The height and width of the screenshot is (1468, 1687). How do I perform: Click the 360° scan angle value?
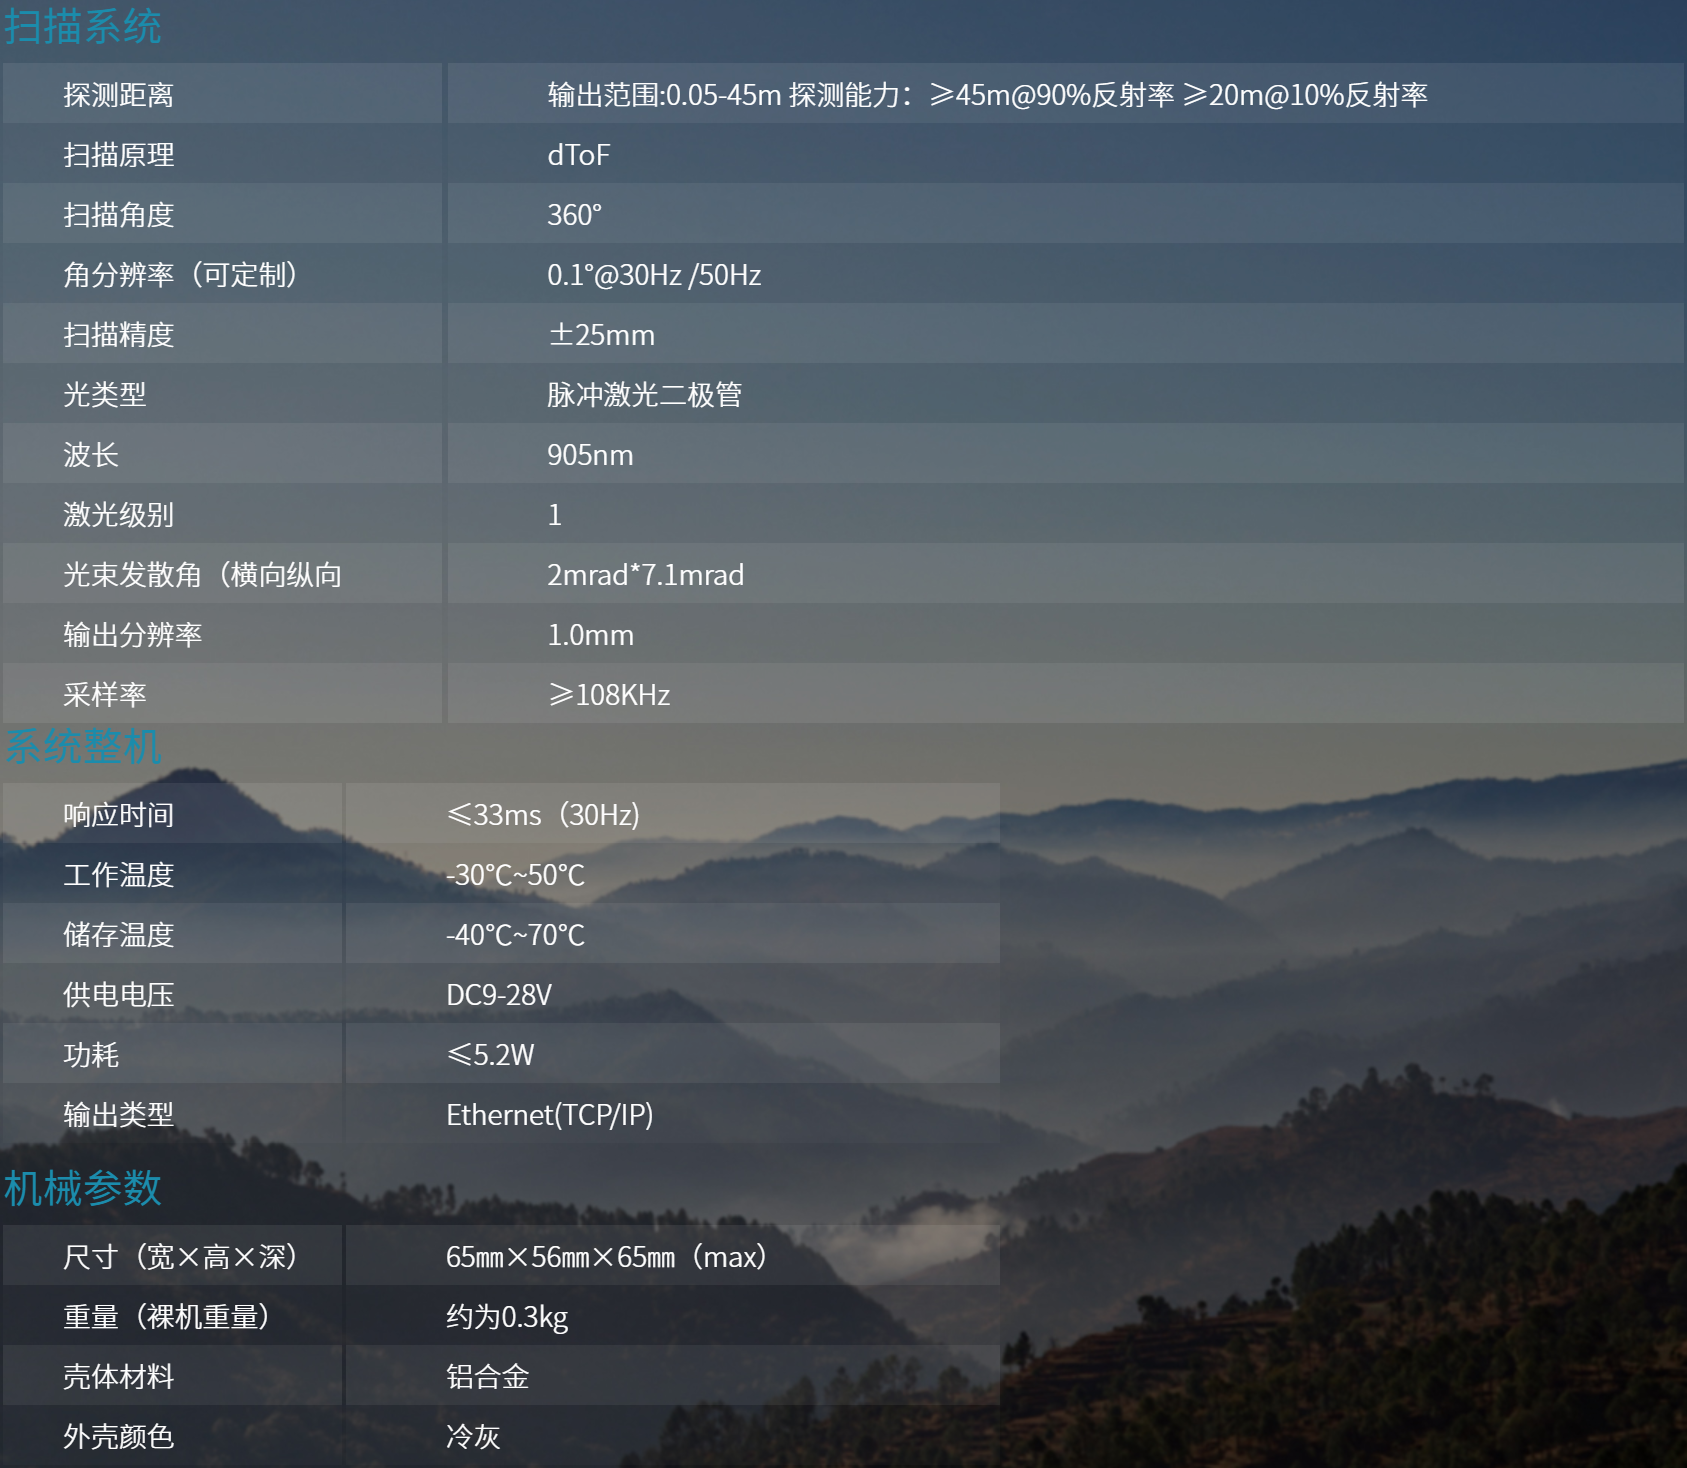[574, 215]
